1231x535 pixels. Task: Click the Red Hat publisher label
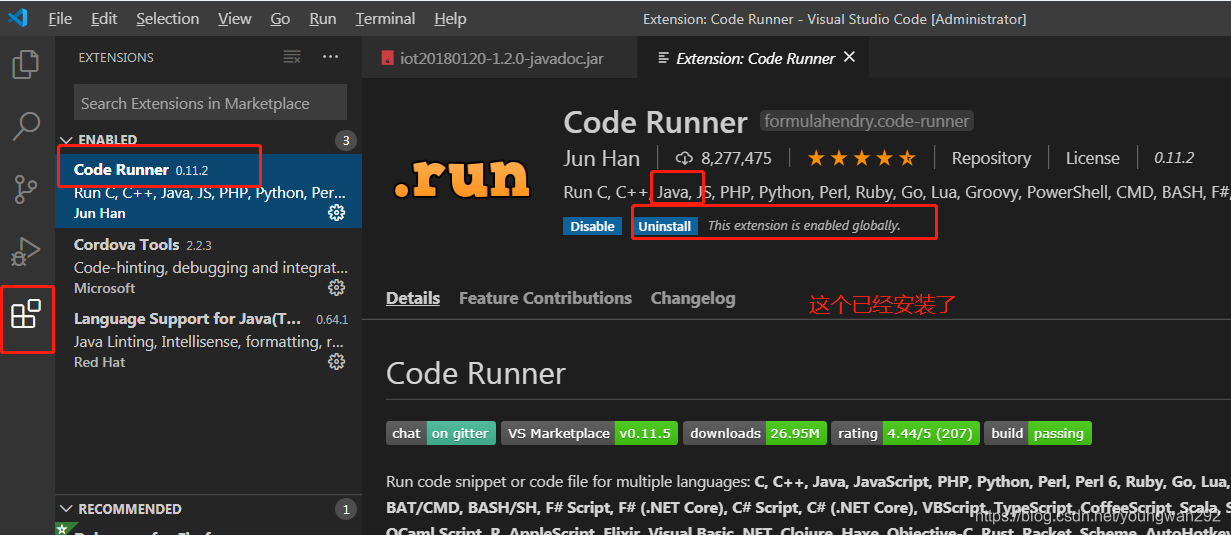tap(100, 362)
